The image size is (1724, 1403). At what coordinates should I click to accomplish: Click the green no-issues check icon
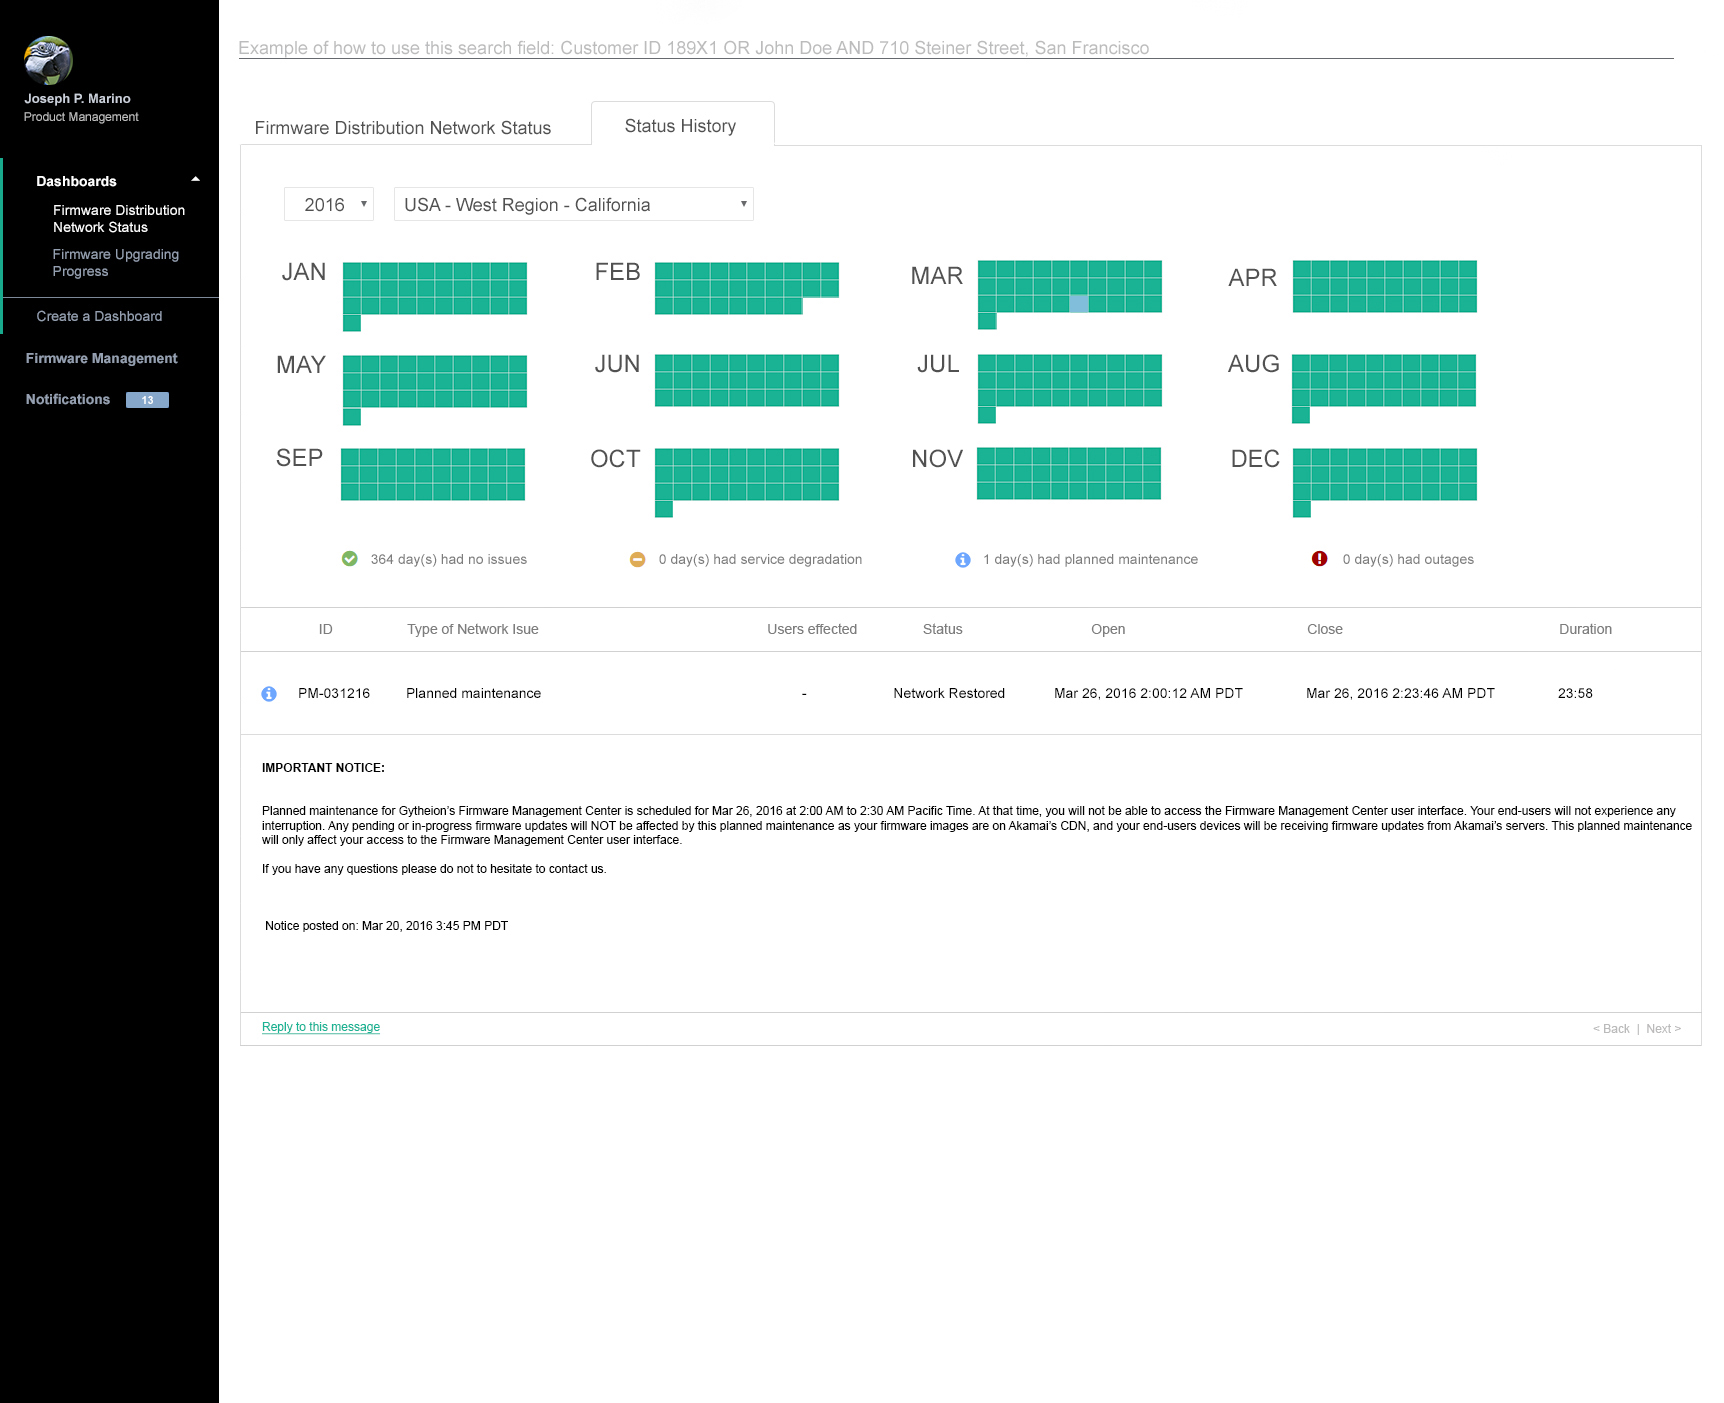coord(349,559)
